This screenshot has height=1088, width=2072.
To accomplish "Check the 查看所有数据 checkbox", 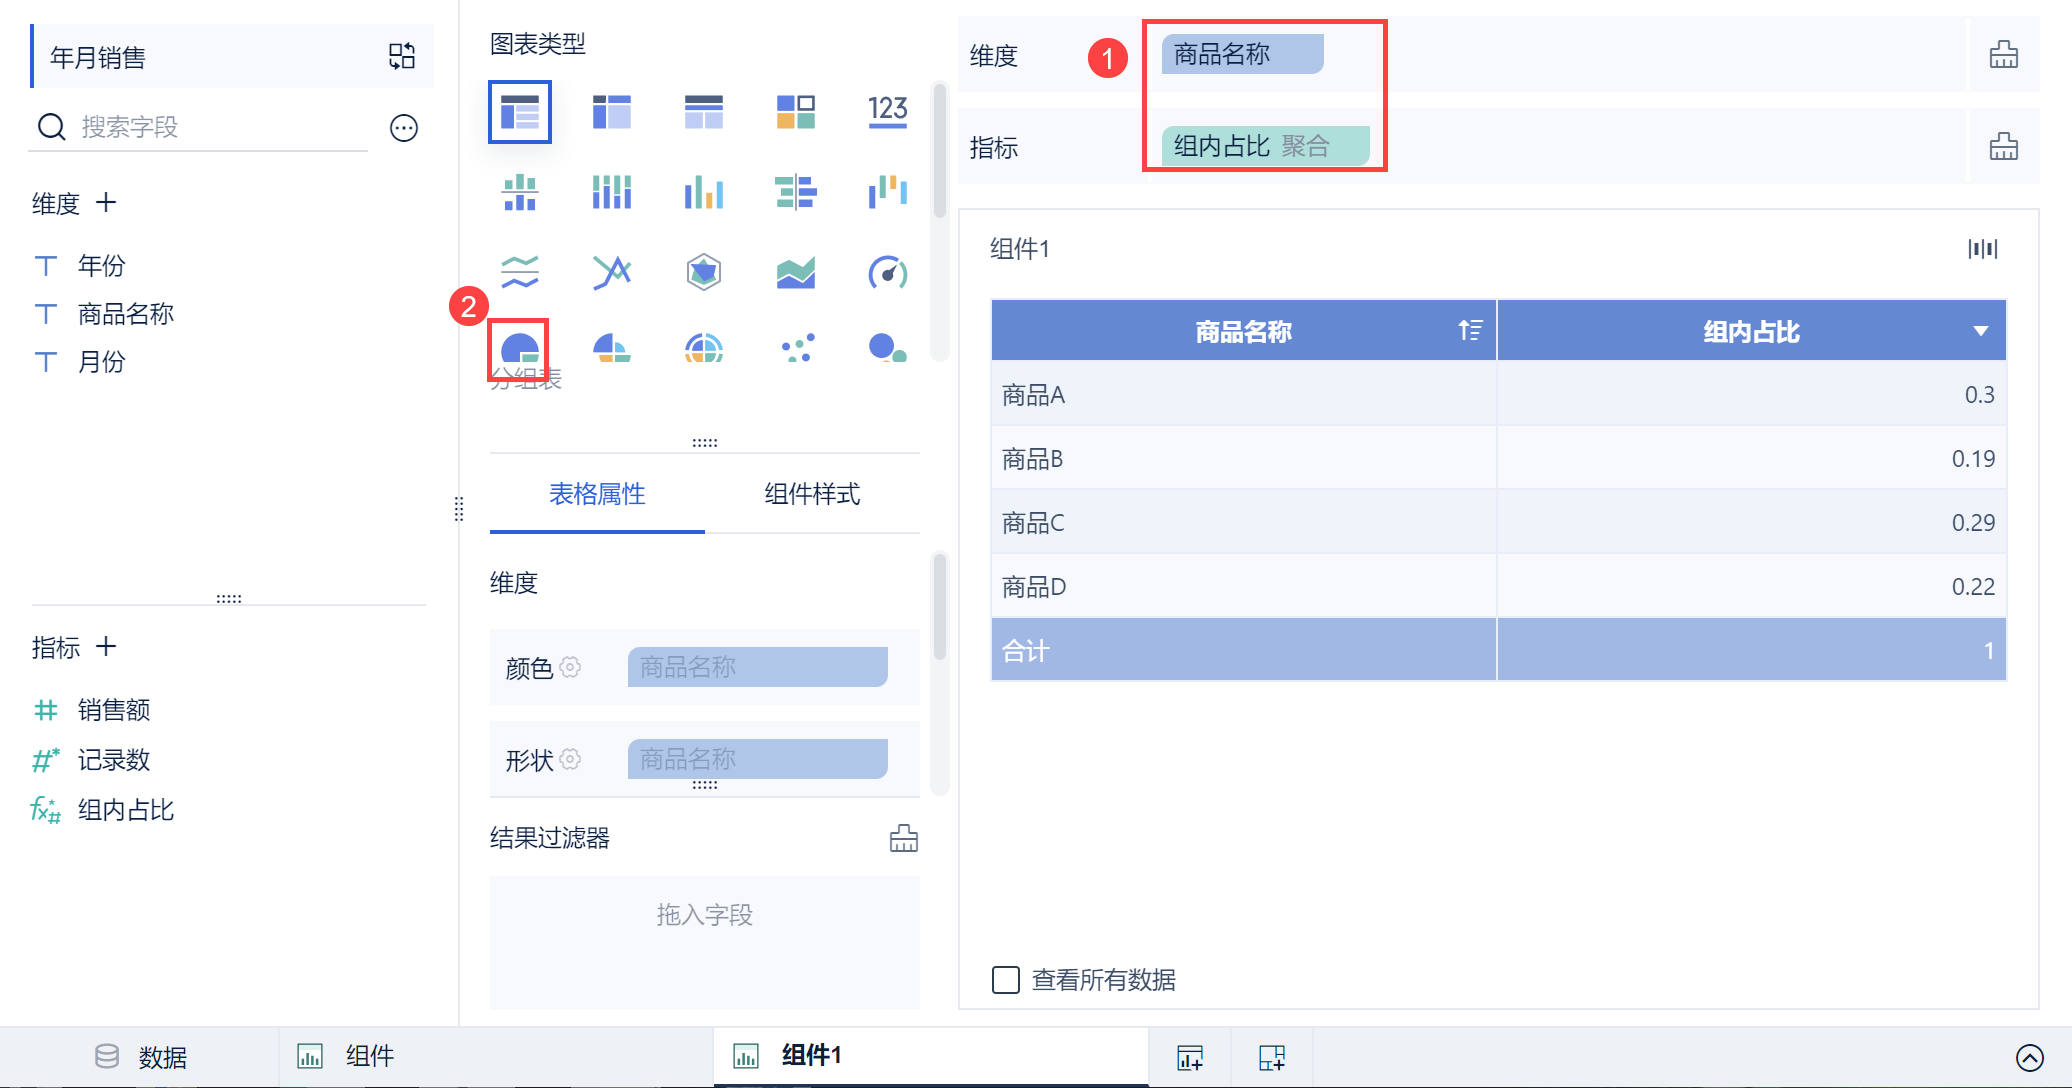I will click(1006, 979).
